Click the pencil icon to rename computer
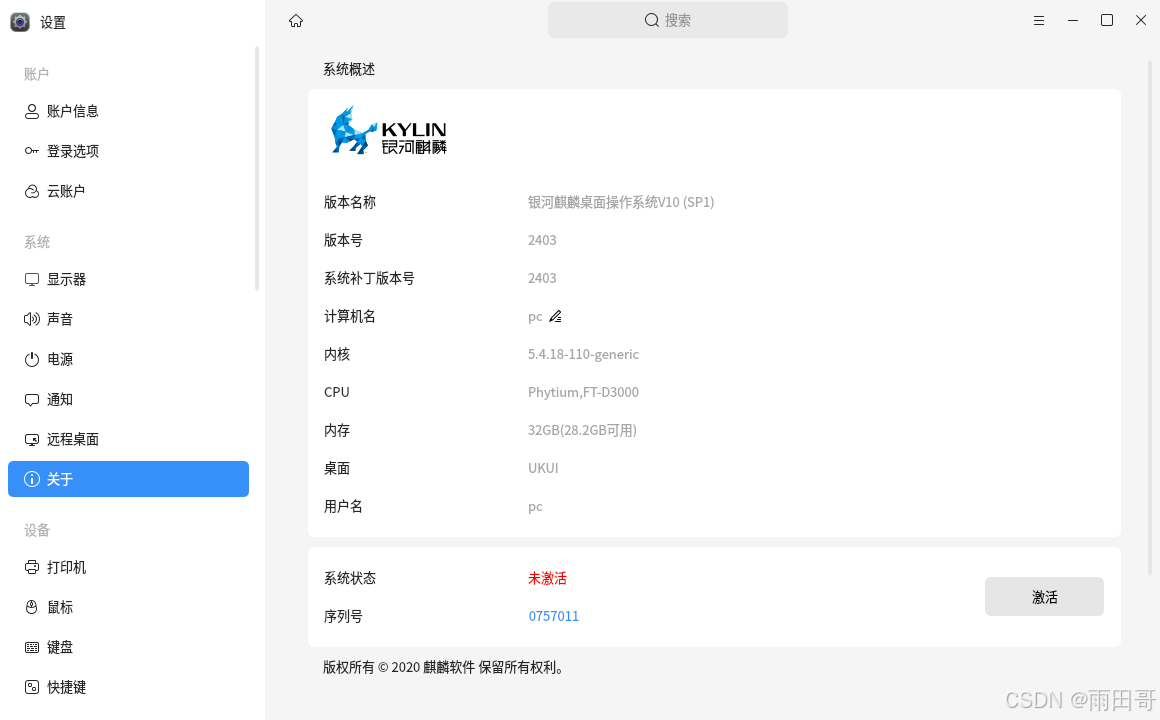 pyautogui.click(x=556, y=317)
